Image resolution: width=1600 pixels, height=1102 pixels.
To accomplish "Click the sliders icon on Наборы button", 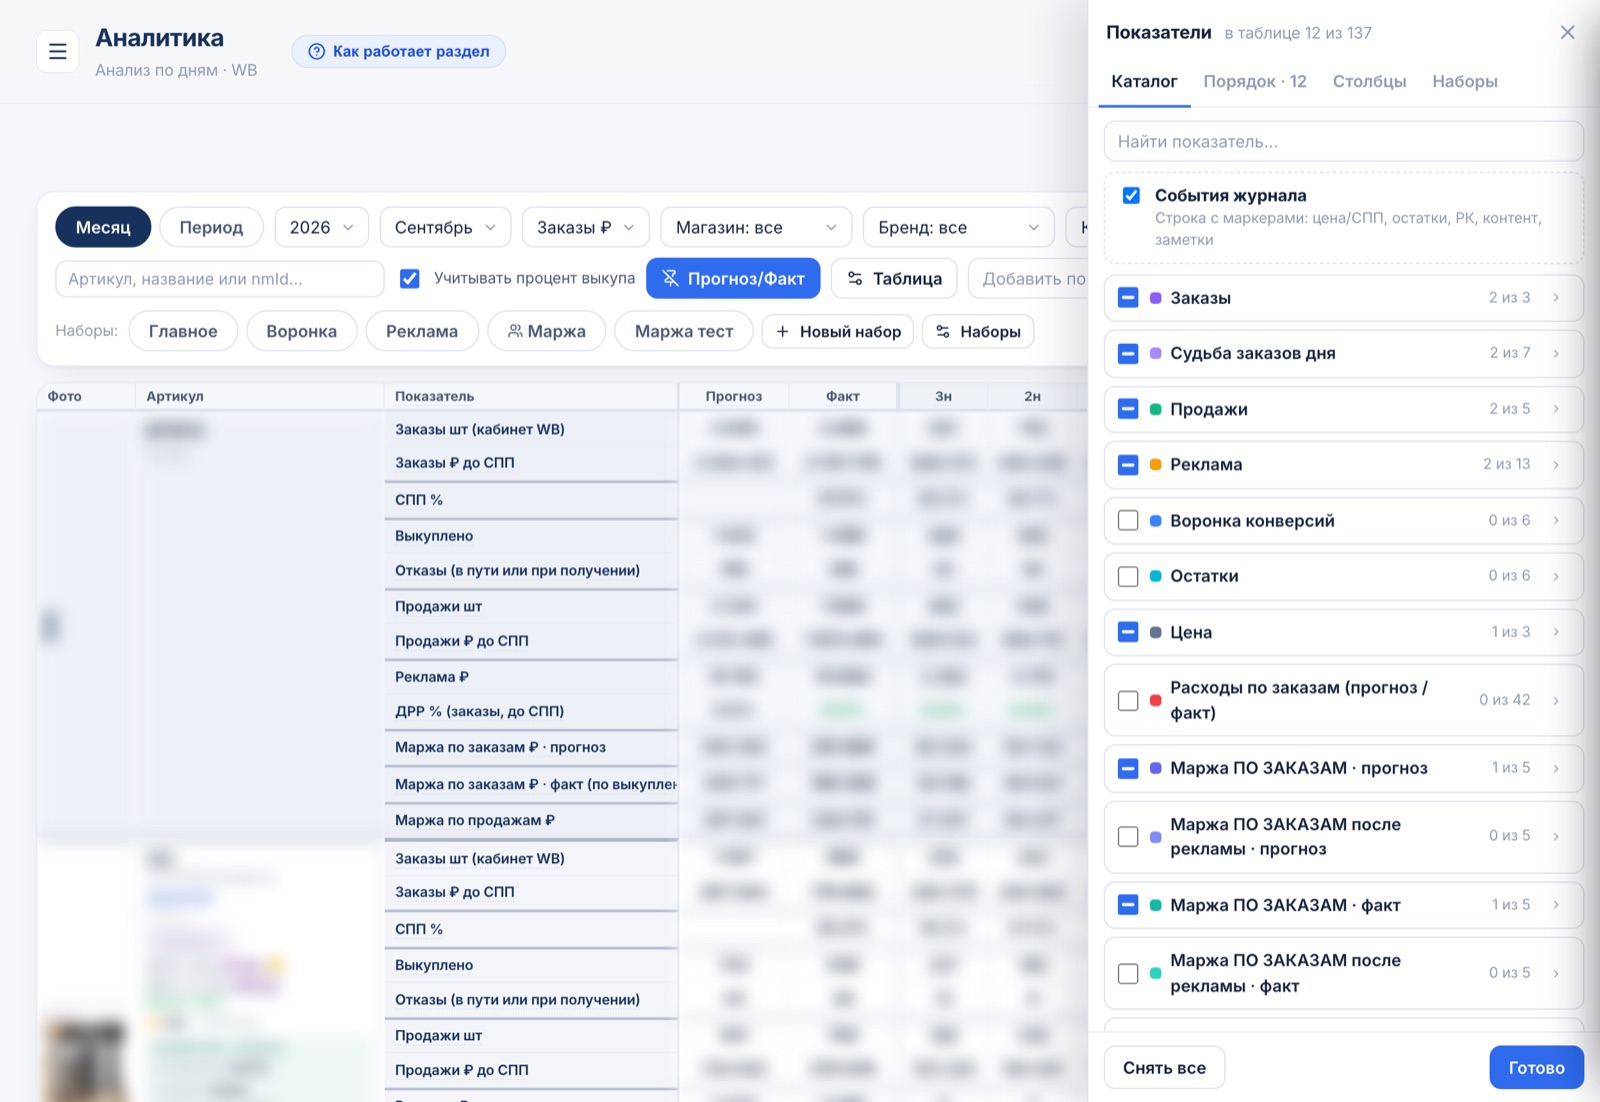I will tap(943, 331).
